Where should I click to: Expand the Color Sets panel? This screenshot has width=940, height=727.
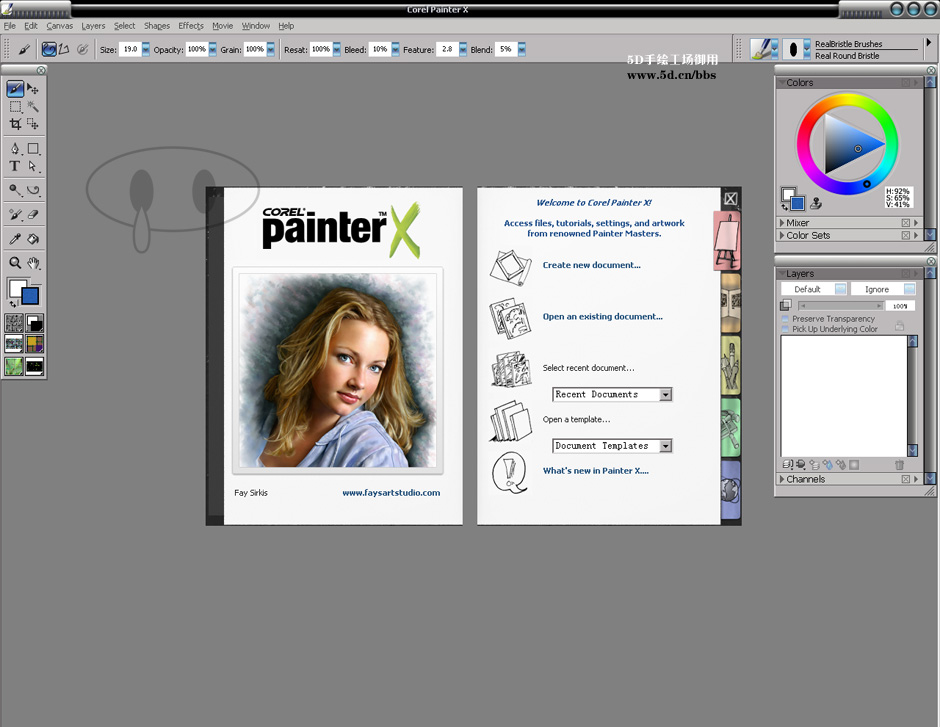tap(782, 236)
